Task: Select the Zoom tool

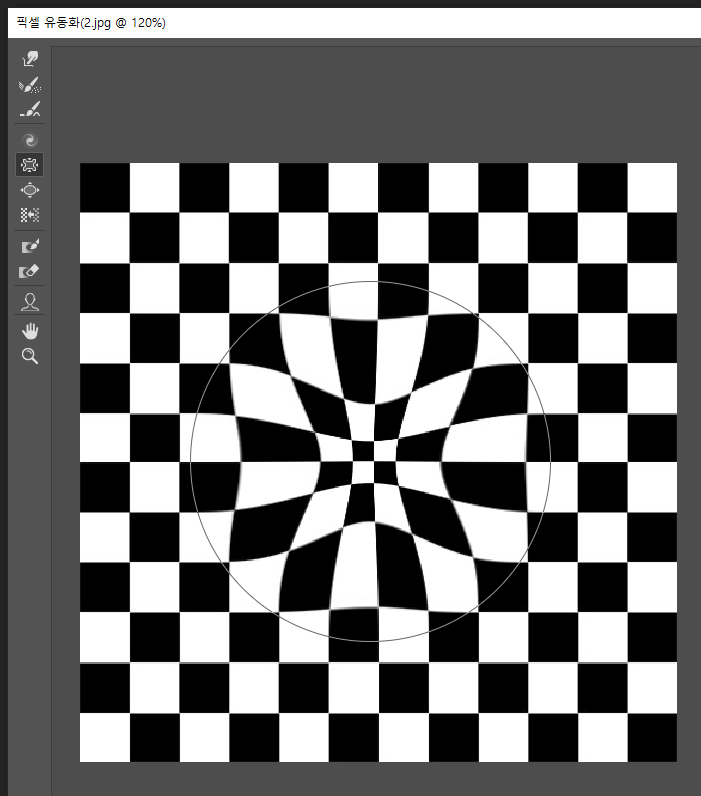Action: coord(30,356)
